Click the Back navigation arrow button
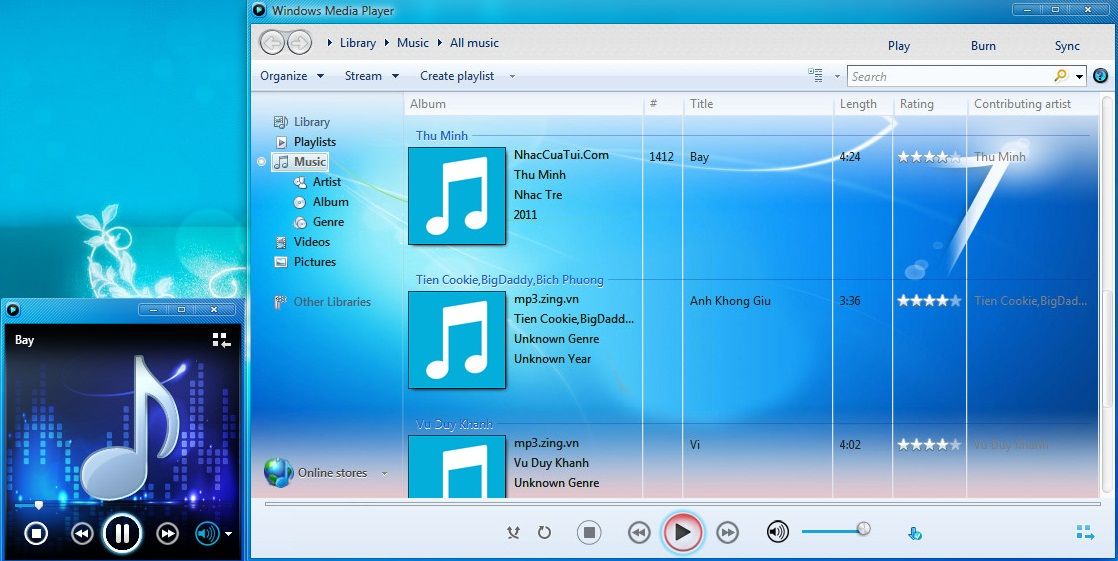This screenshot has height=561, width=1118. [272, 43]
